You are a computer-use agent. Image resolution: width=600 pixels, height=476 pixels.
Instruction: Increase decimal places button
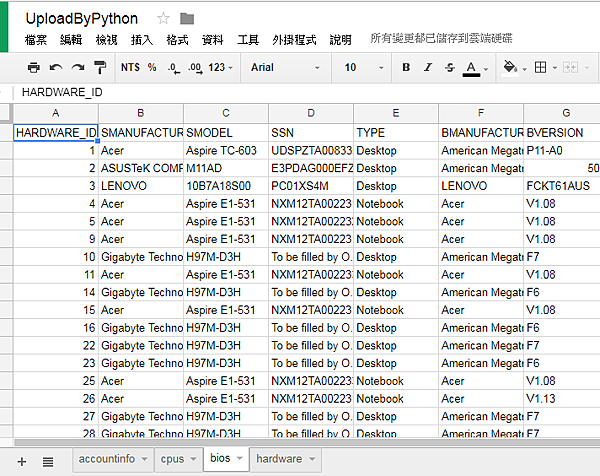[x=195, y=68]
